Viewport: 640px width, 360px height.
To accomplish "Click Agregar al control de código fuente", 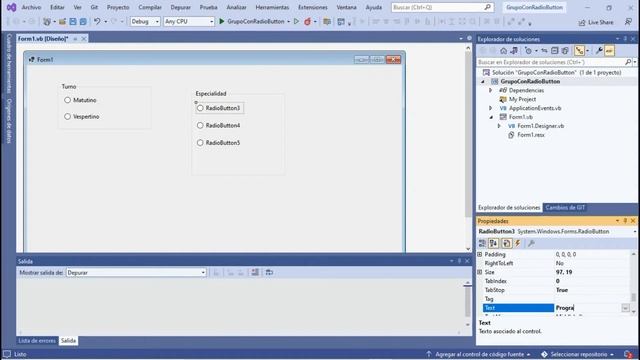I will (x=479, y=354).
